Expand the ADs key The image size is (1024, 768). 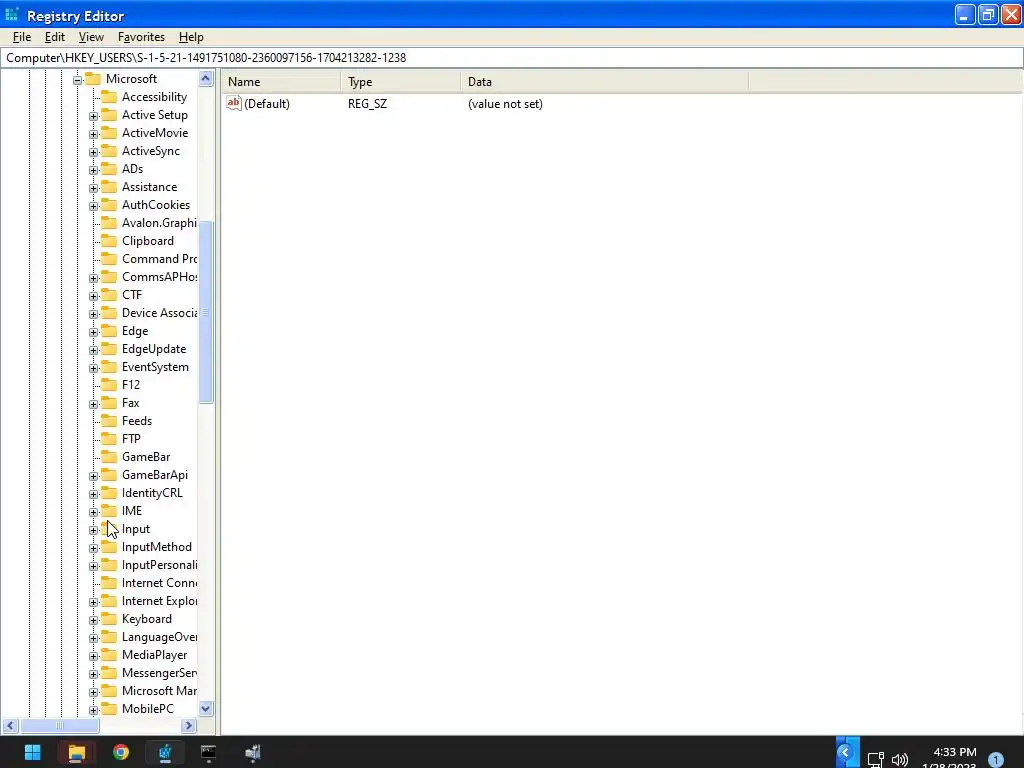[x=93, y=170]
